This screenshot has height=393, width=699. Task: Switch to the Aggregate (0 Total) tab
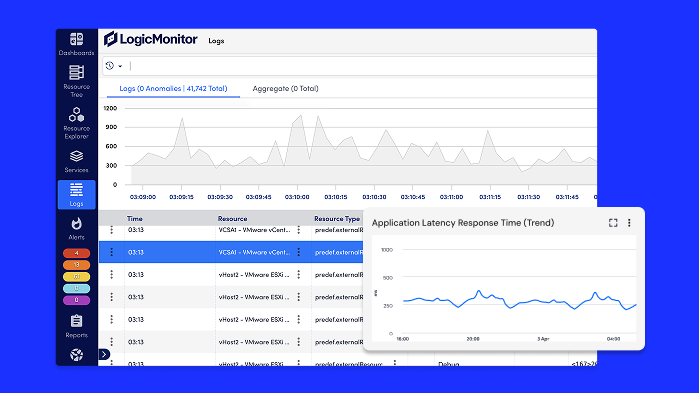(x=285, y=88)
